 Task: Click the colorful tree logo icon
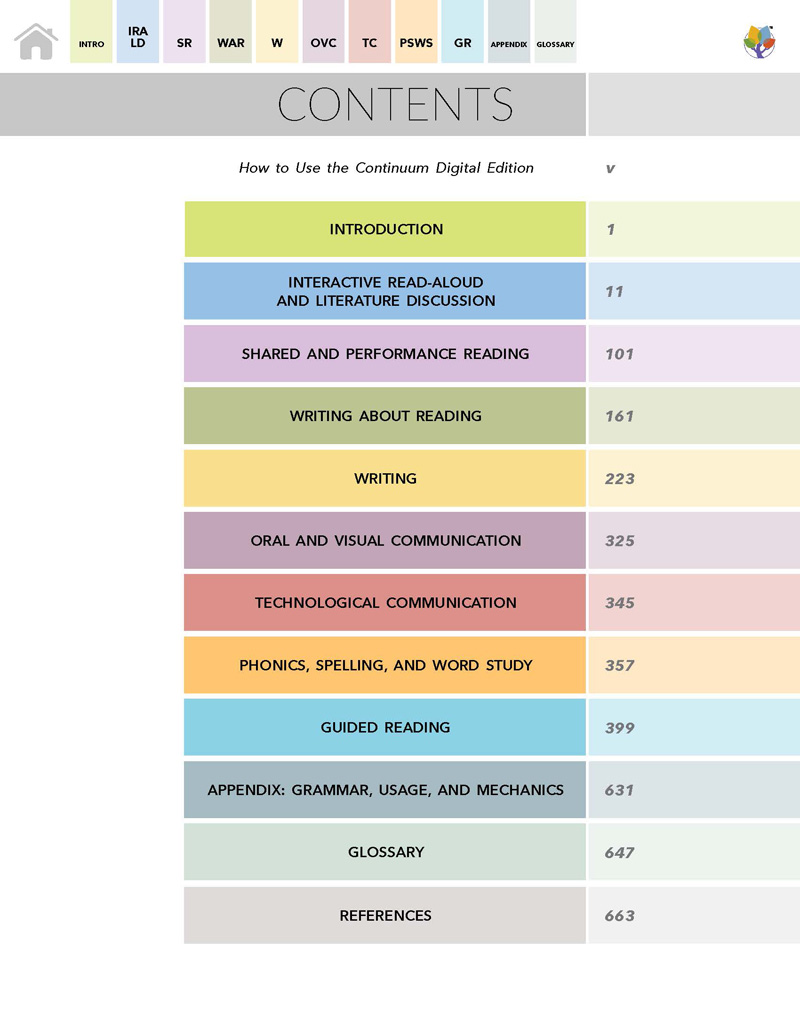click(x=759, y=41)
